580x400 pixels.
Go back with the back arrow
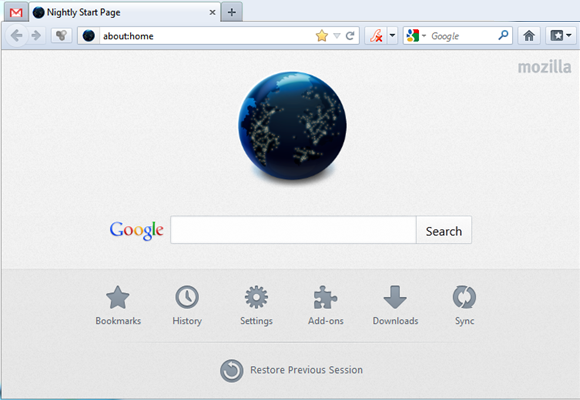tap(17, 36)
